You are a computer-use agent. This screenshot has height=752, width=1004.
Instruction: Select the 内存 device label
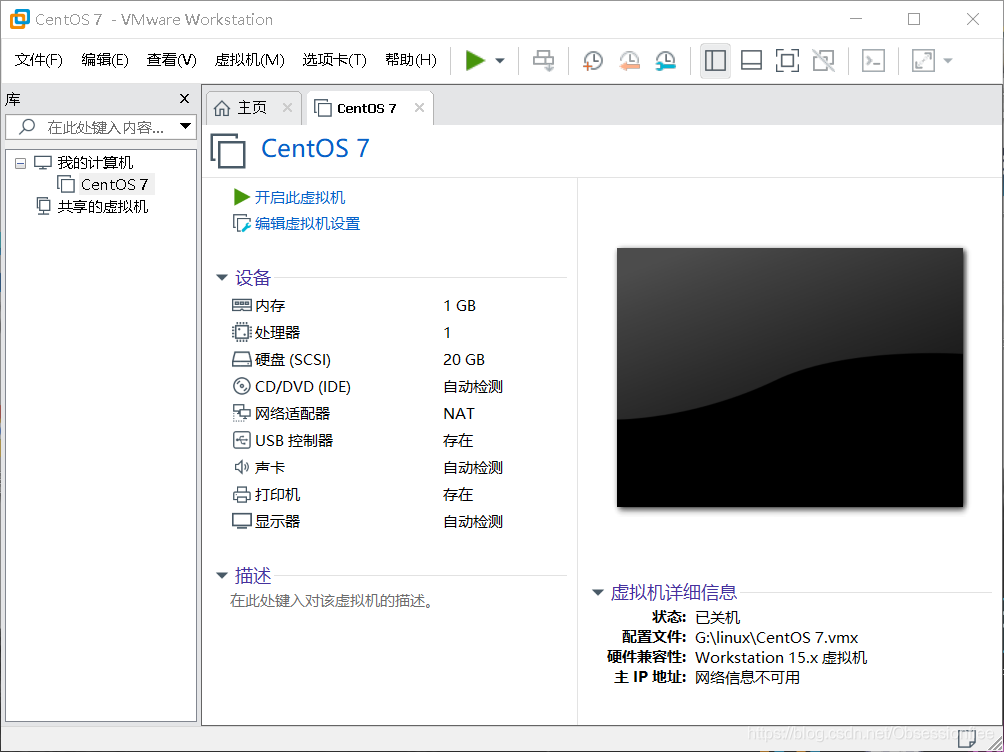pyautogui.click(x=270, y=306)
